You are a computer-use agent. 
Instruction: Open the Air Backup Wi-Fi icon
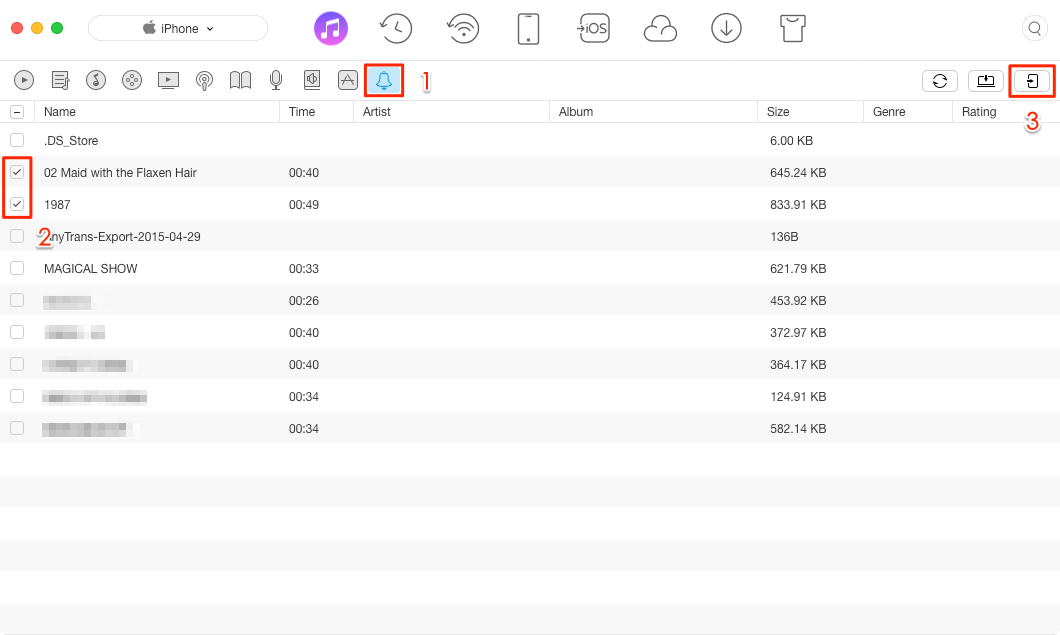(x=463, y=28)
